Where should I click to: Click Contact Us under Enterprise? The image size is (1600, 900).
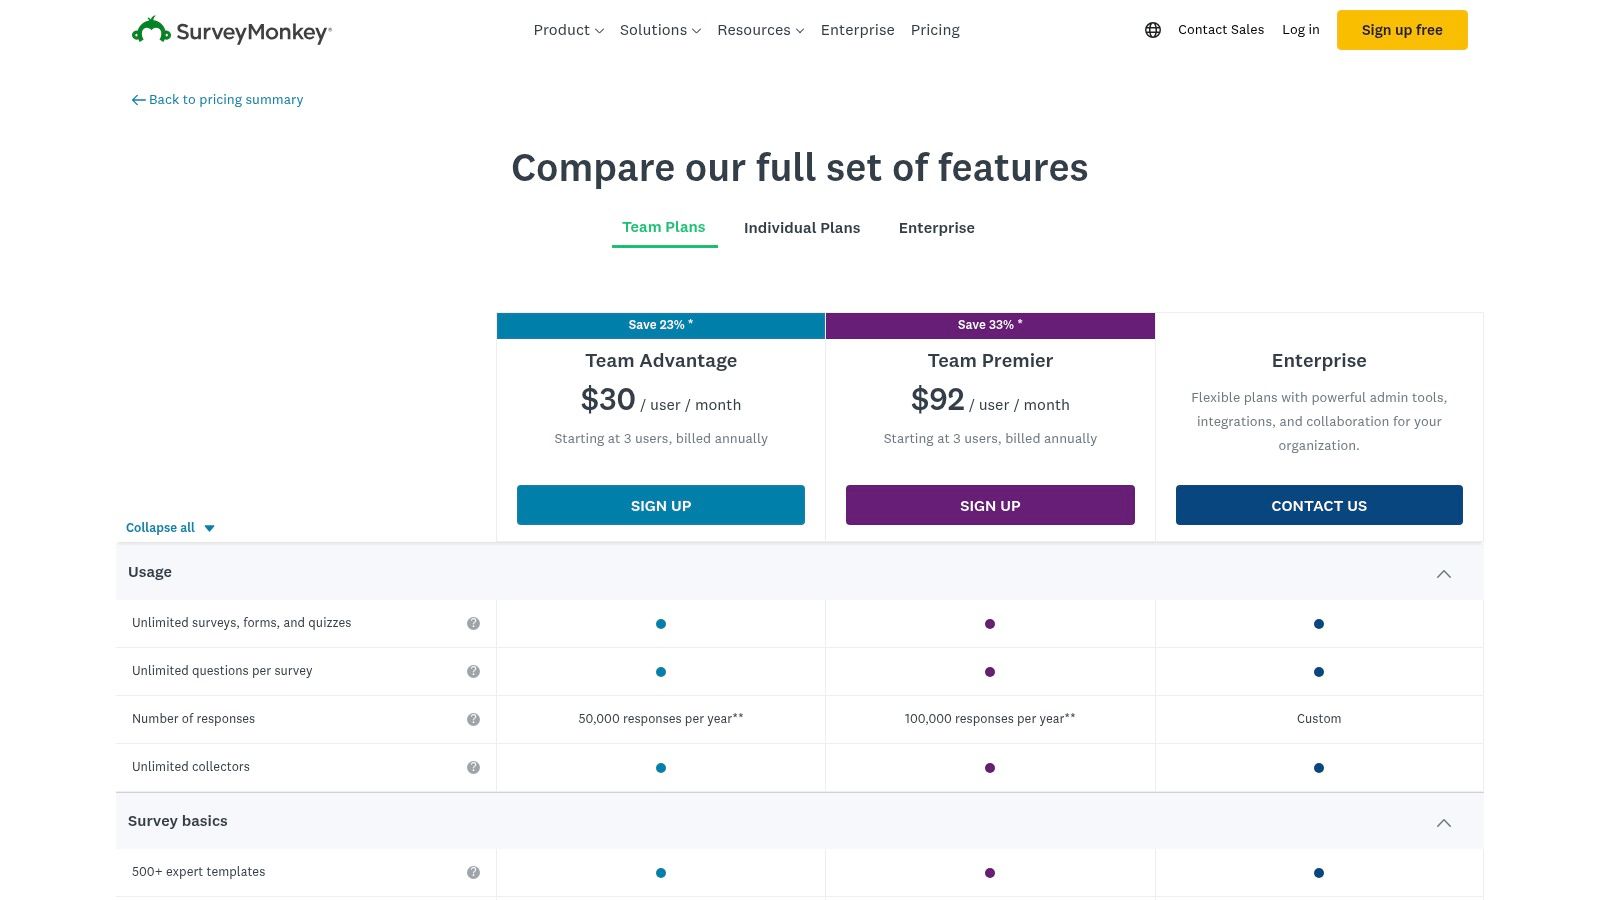pyautogui.click(x=1319, y=505)
